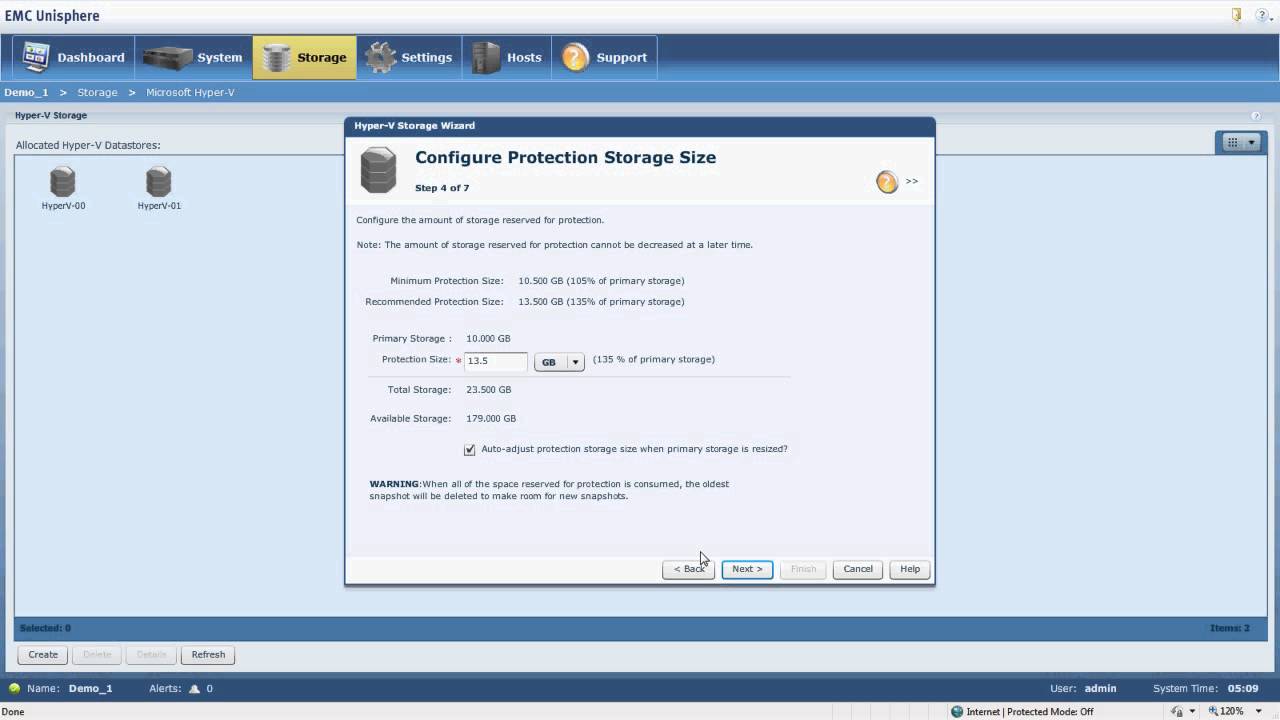Viewport: 1280px width, 720px height.
Task: Click the 'Selected: 0' status text
Action: coord(45,628)
